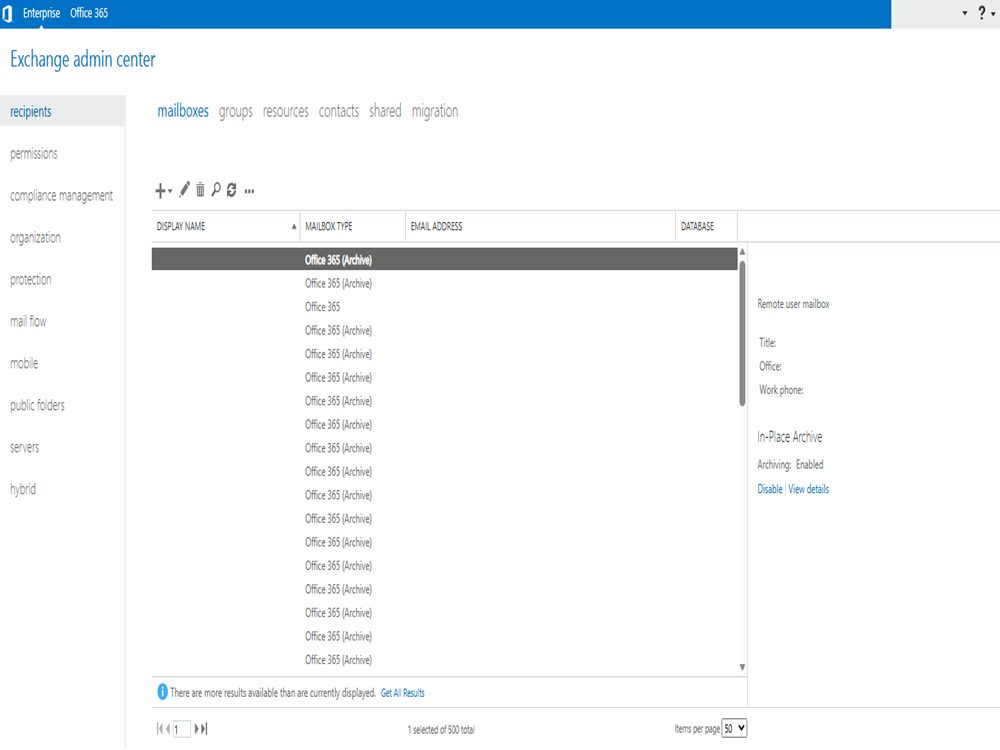Viewport: 1000px width, 750px height.
Task: Go to public folders
Action: tap(37, 405)
